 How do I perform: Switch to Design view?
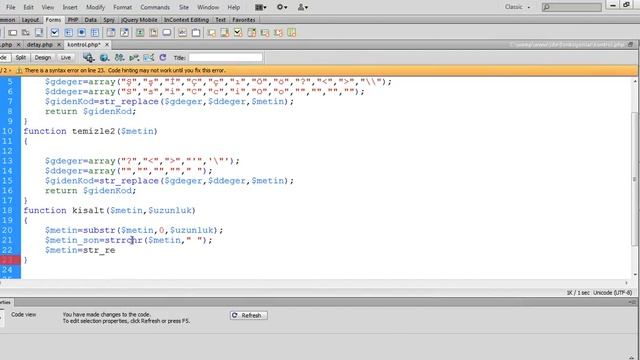[43, 58]
